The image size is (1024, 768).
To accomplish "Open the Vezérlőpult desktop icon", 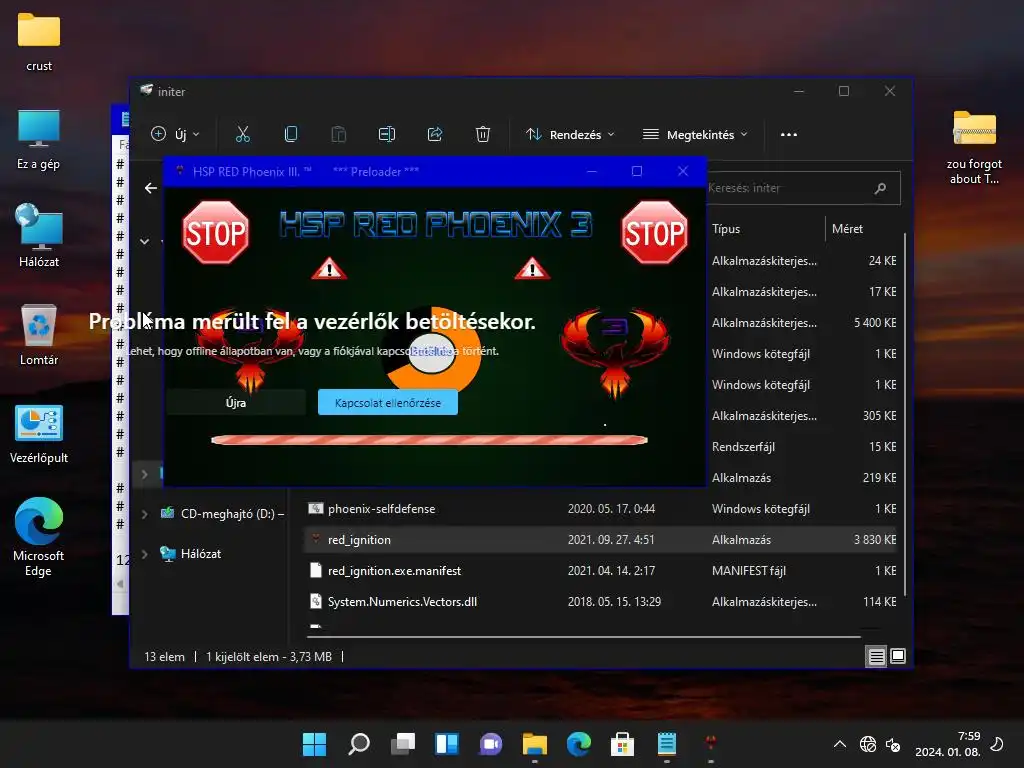I will pyautogui.click(x=39, y=434).
